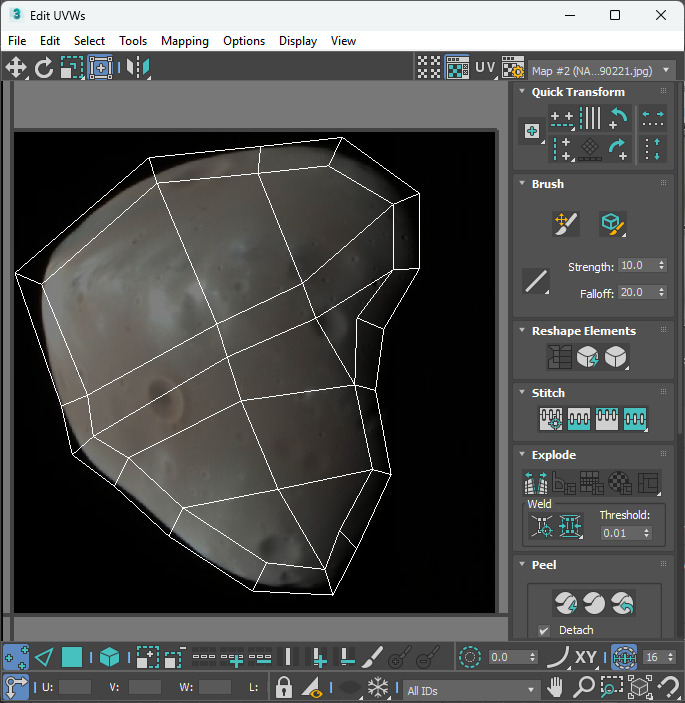Screen dimensions: 685x703
Task: Click the Relax custom icon
Action: pos(616,357)
